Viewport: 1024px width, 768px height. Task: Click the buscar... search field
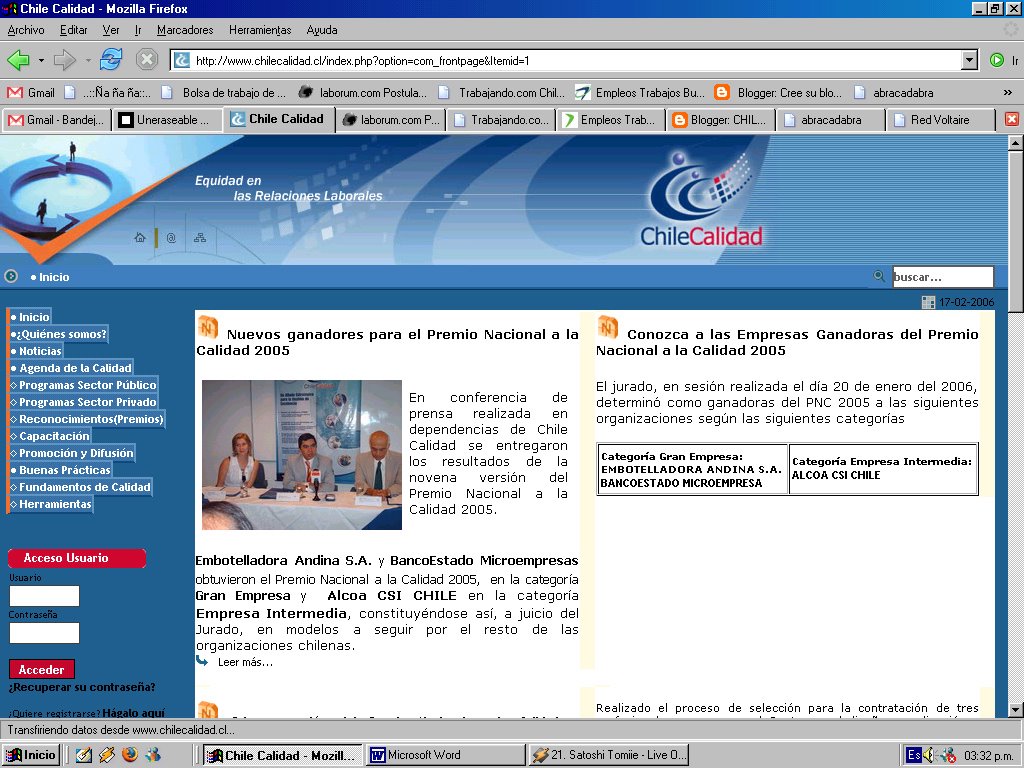[x=943, y=277]
